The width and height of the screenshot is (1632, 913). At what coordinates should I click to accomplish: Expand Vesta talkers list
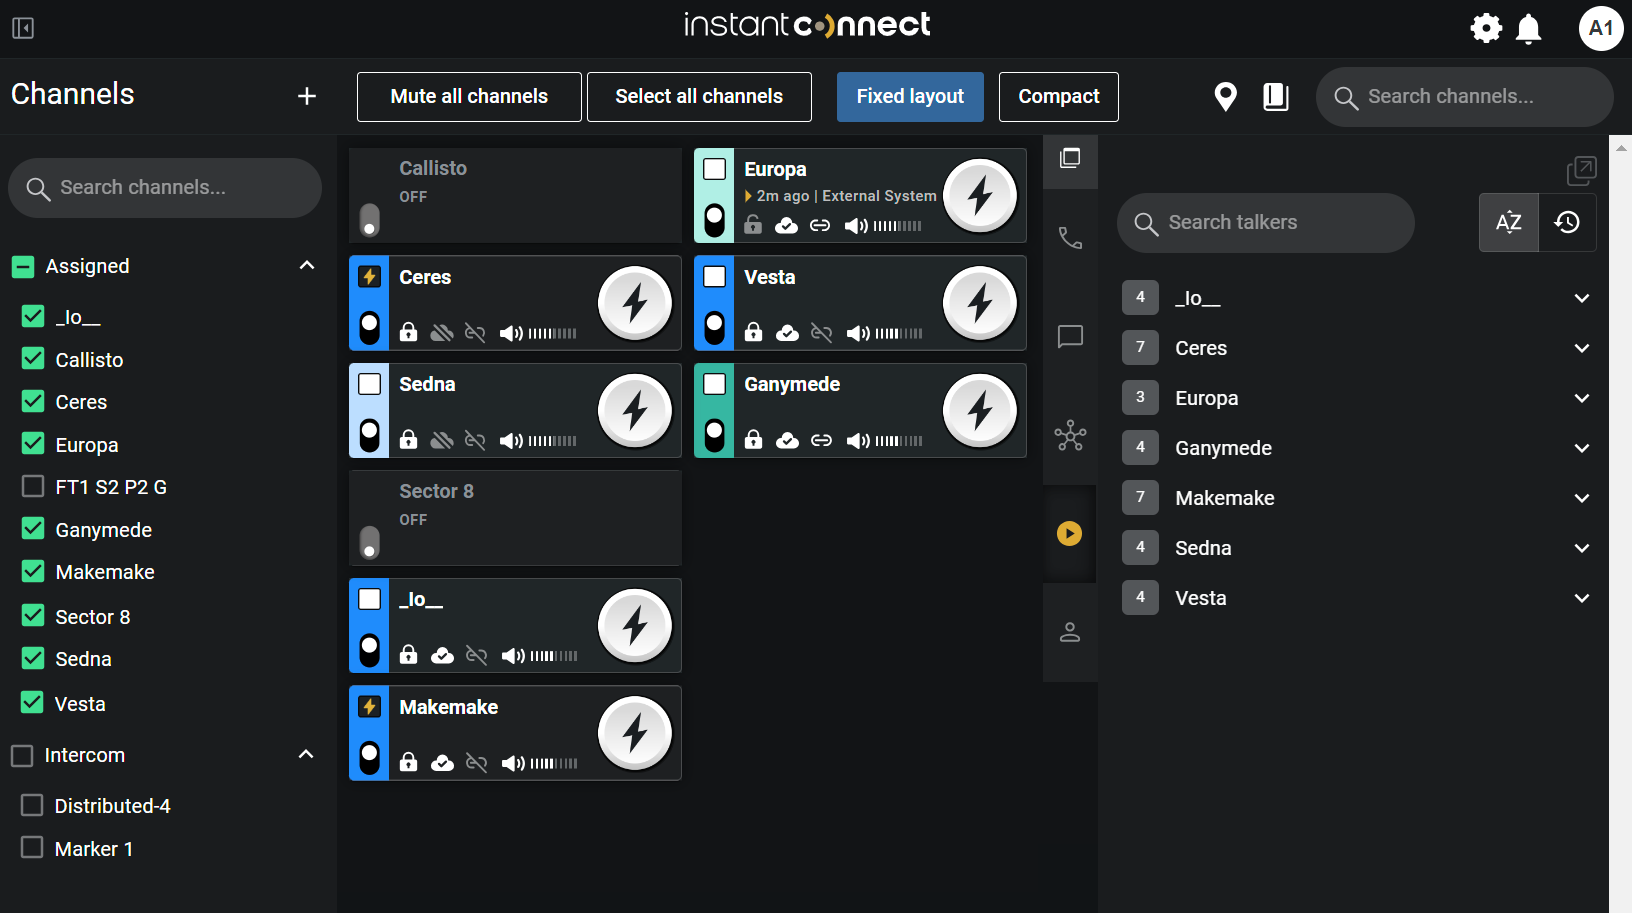1582,598
